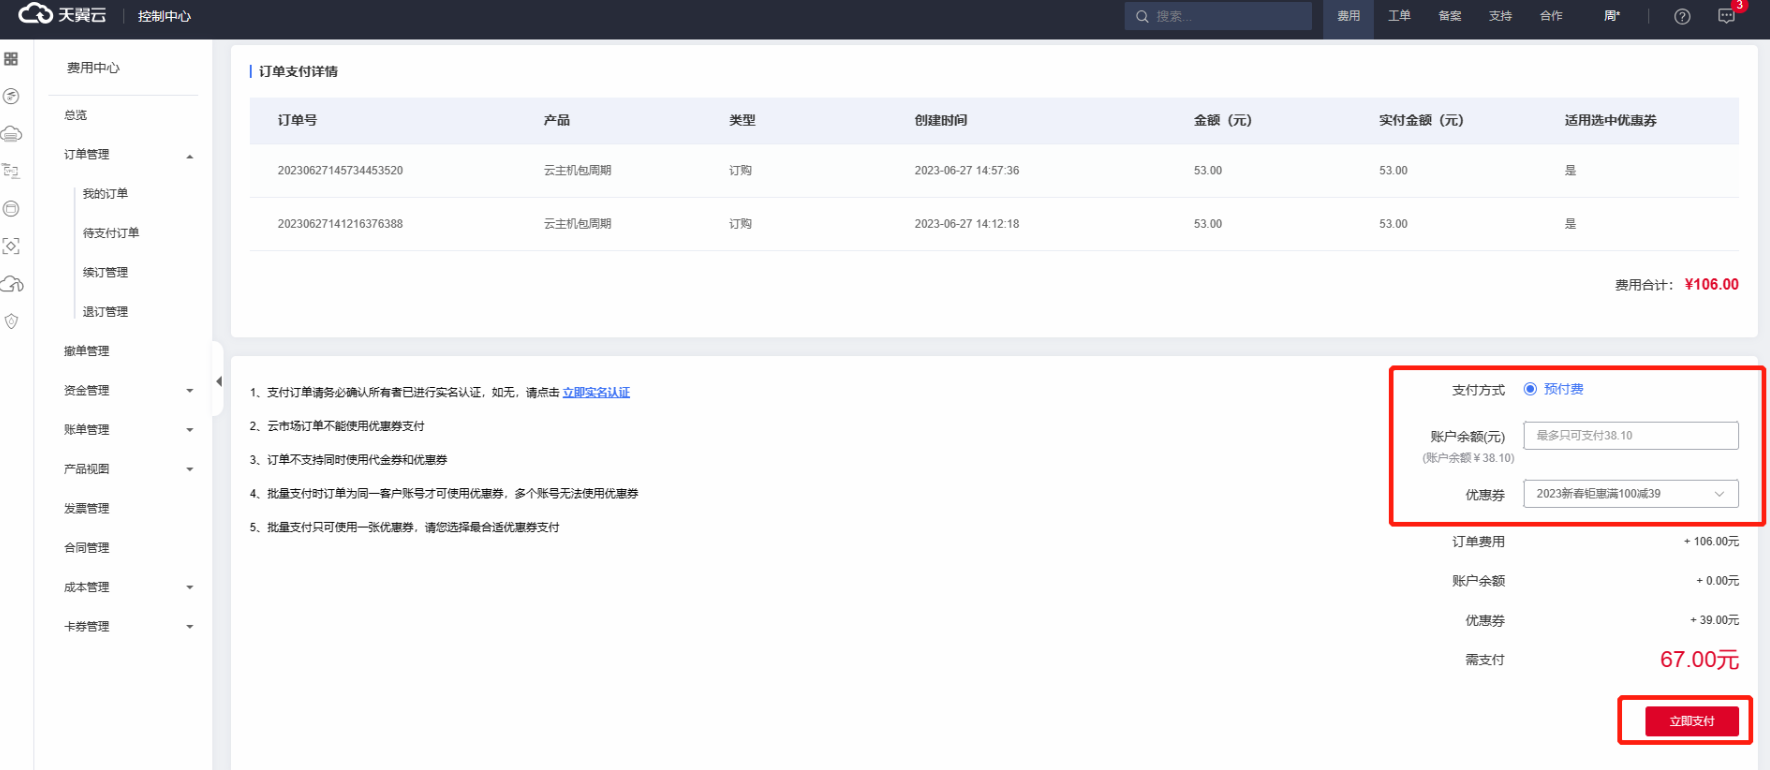Select the 预付费 payment radio button
This screenshot has height=770, width=1770.
point(1530,389)
